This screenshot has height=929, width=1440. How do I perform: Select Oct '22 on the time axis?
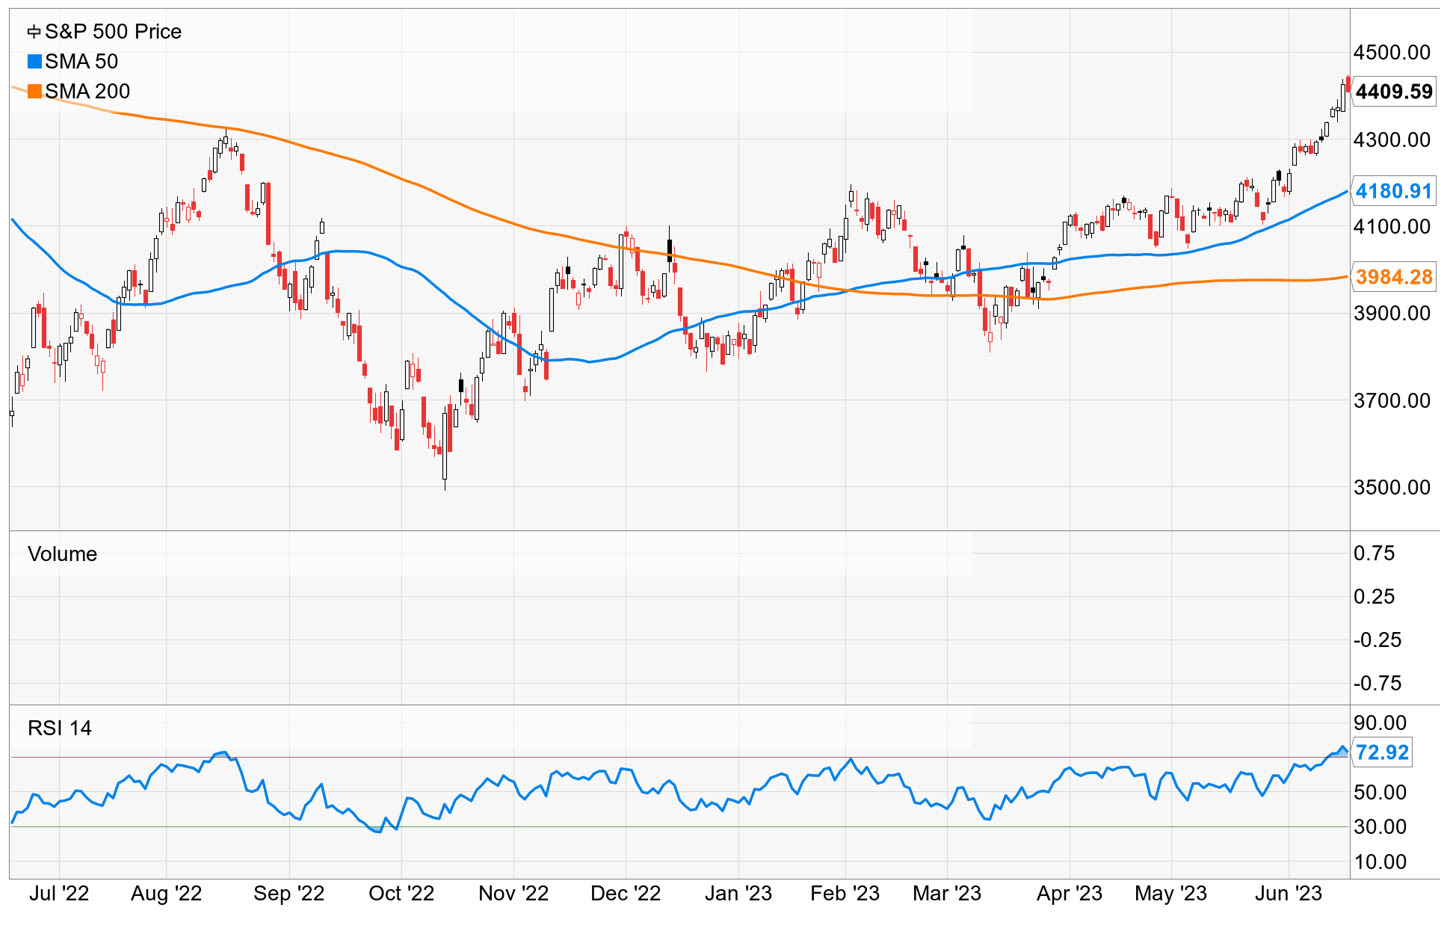tap(401, 894)
